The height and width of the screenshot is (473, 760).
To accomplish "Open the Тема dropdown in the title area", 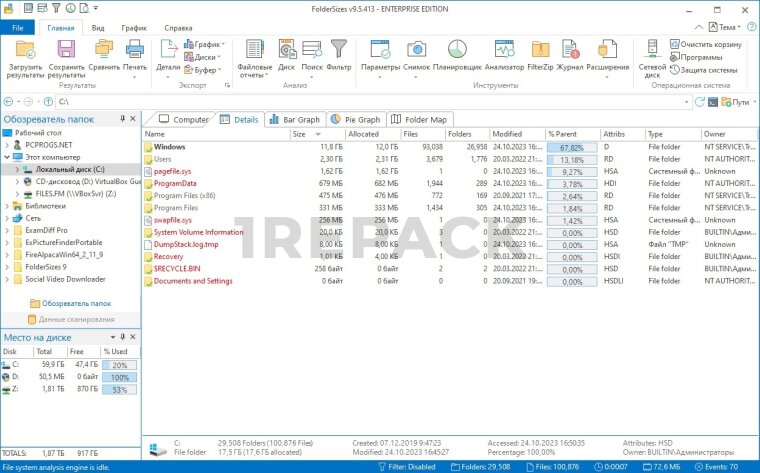I will (728, 27).
